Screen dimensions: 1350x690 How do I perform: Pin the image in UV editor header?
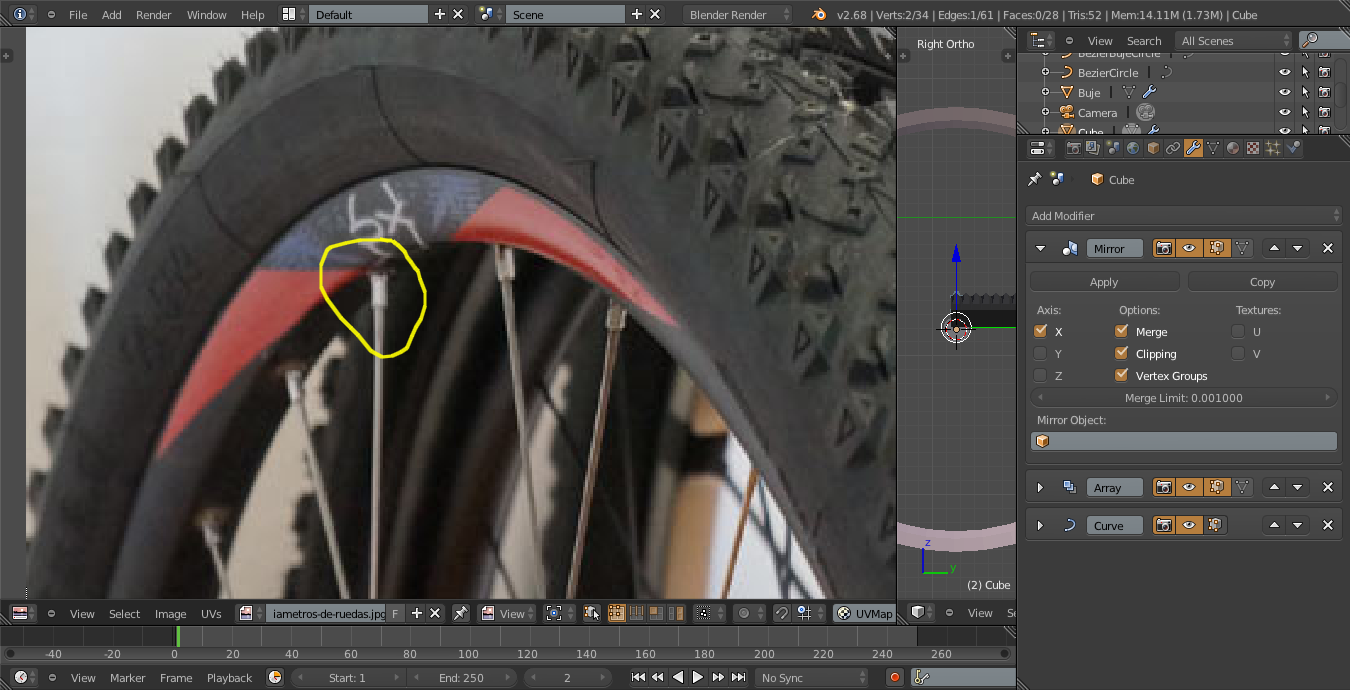pos(461,613)
